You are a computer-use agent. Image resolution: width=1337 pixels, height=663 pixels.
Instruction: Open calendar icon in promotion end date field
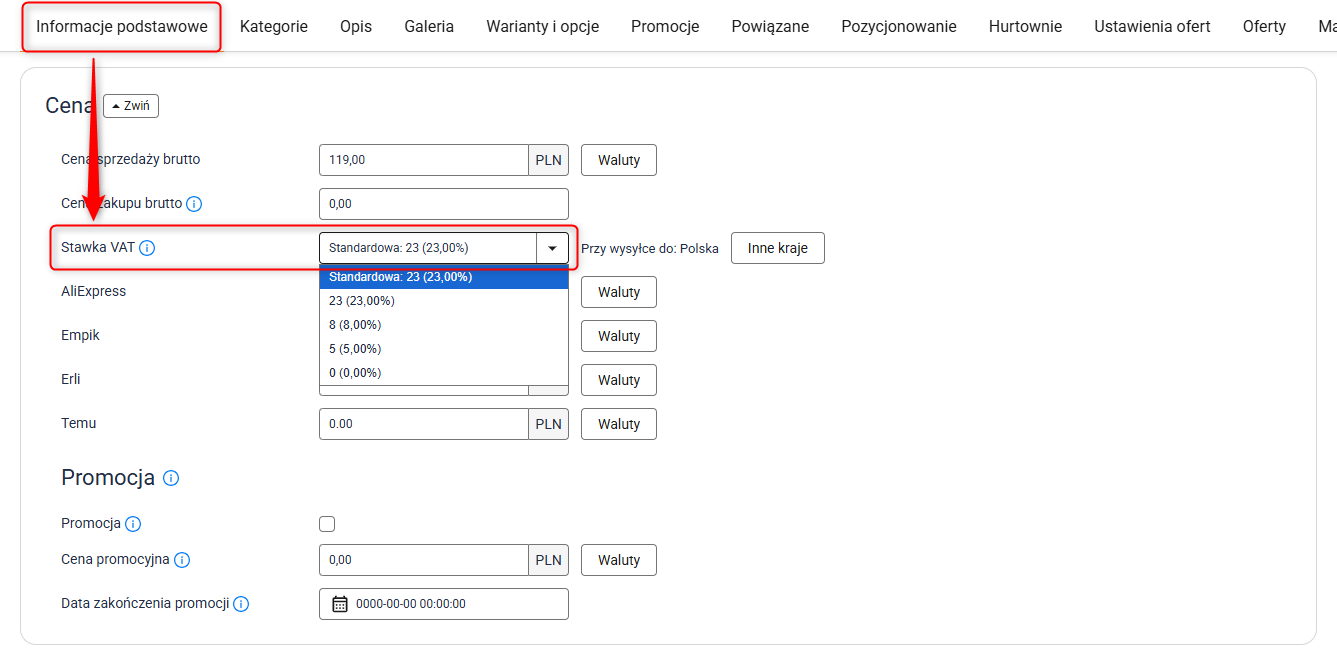click(x=340, y=604)
